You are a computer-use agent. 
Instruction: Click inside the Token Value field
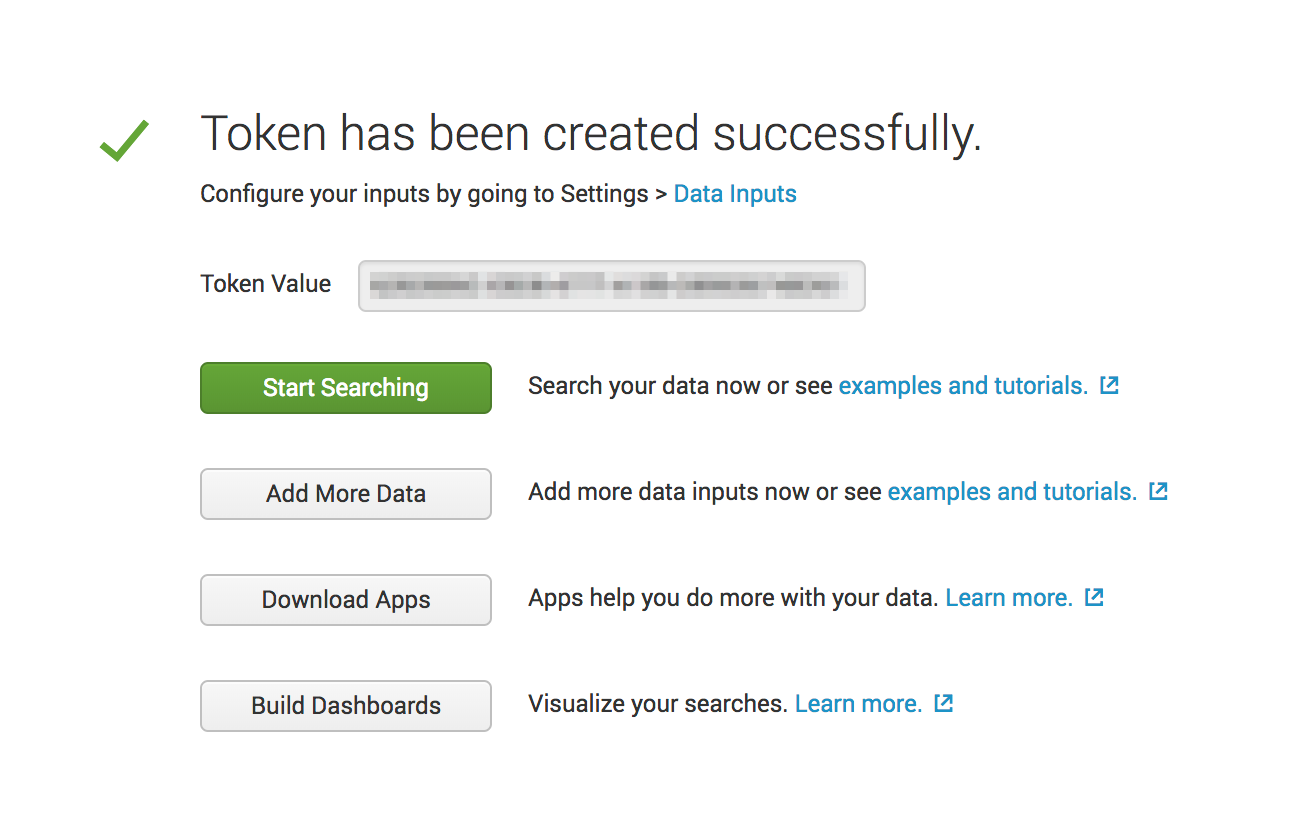[612, 286]
